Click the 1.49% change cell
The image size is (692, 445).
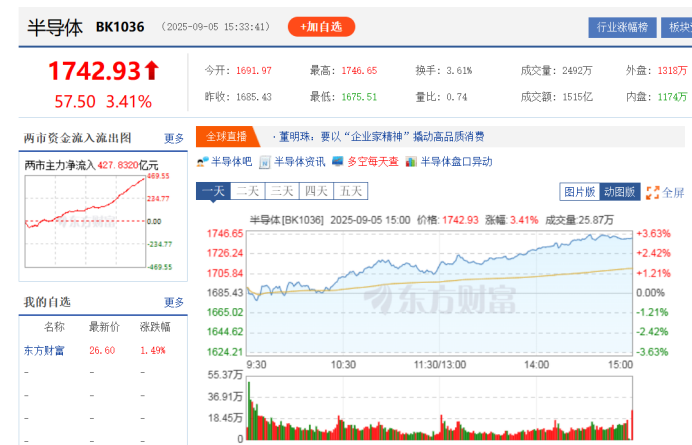[153, 351]
